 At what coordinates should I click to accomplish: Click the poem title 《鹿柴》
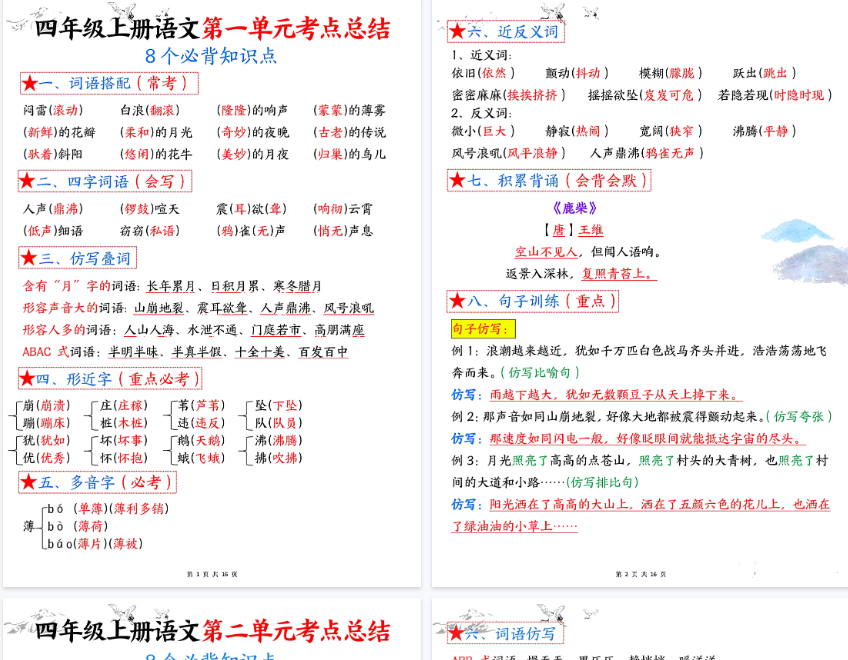(575, 208)
